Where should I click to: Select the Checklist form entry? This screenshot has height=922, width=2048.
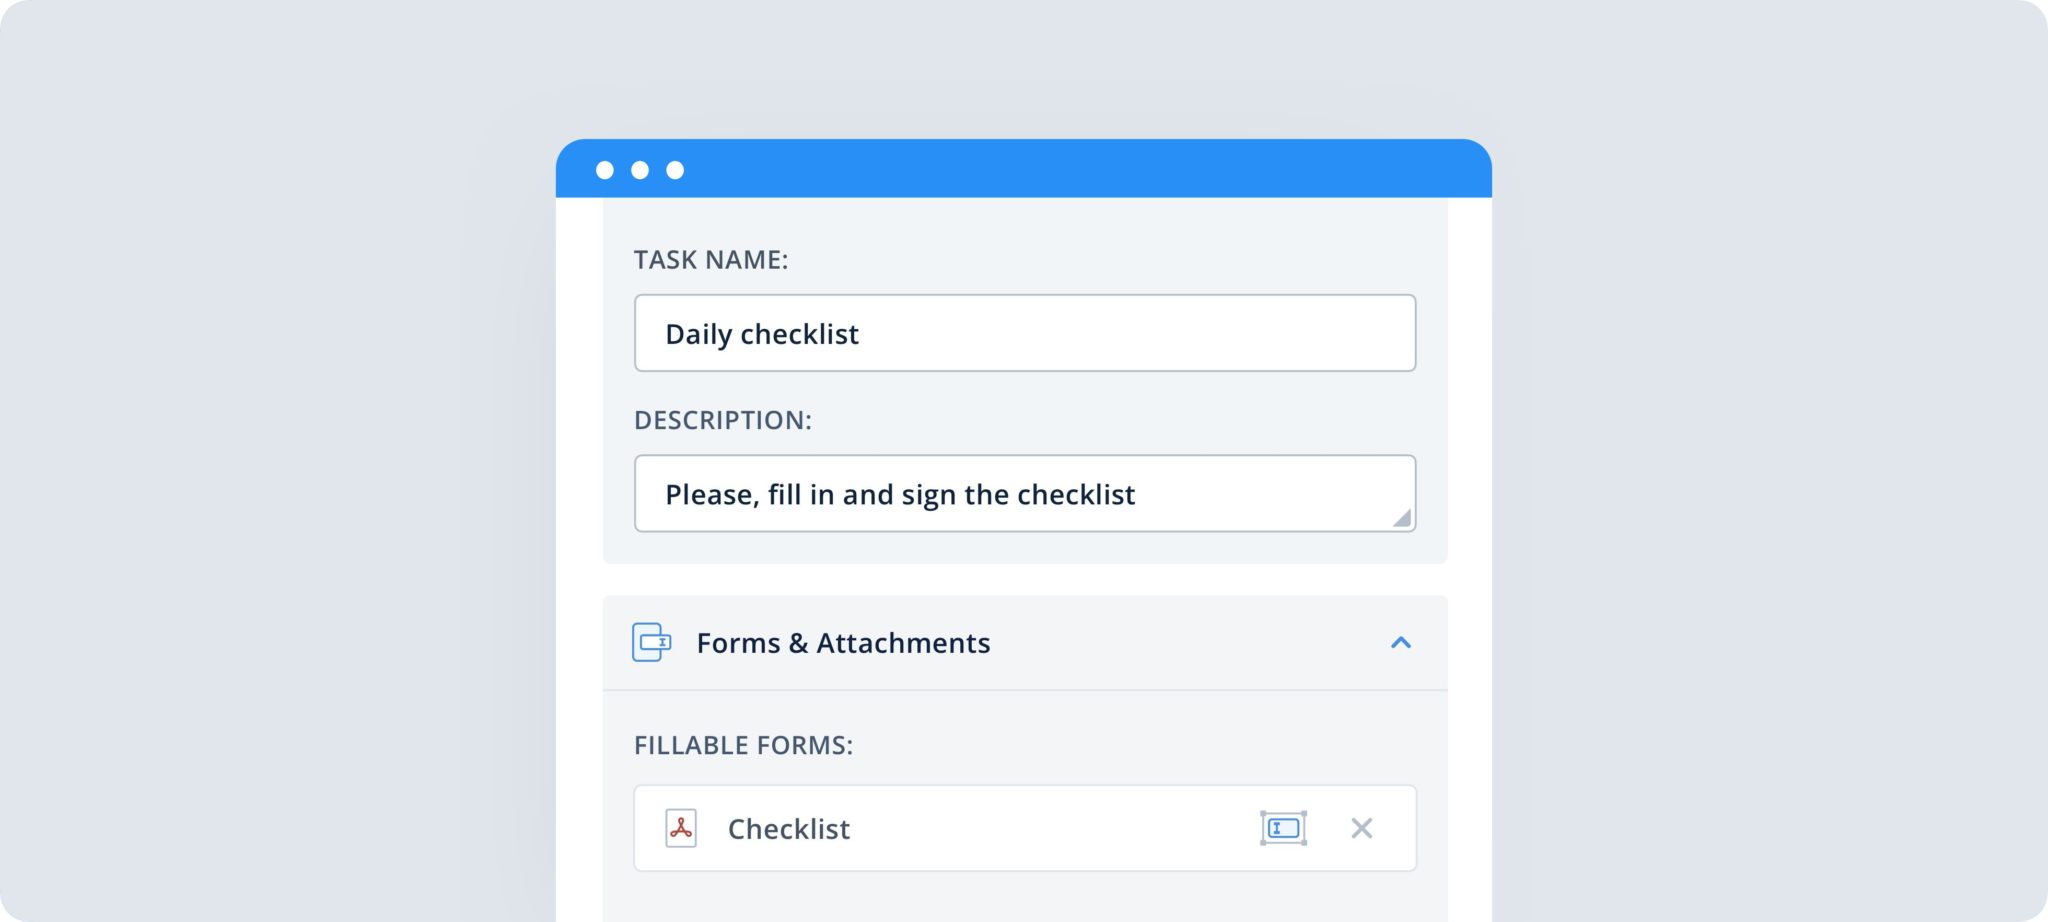pyautogui.click(x=950, y=828)
